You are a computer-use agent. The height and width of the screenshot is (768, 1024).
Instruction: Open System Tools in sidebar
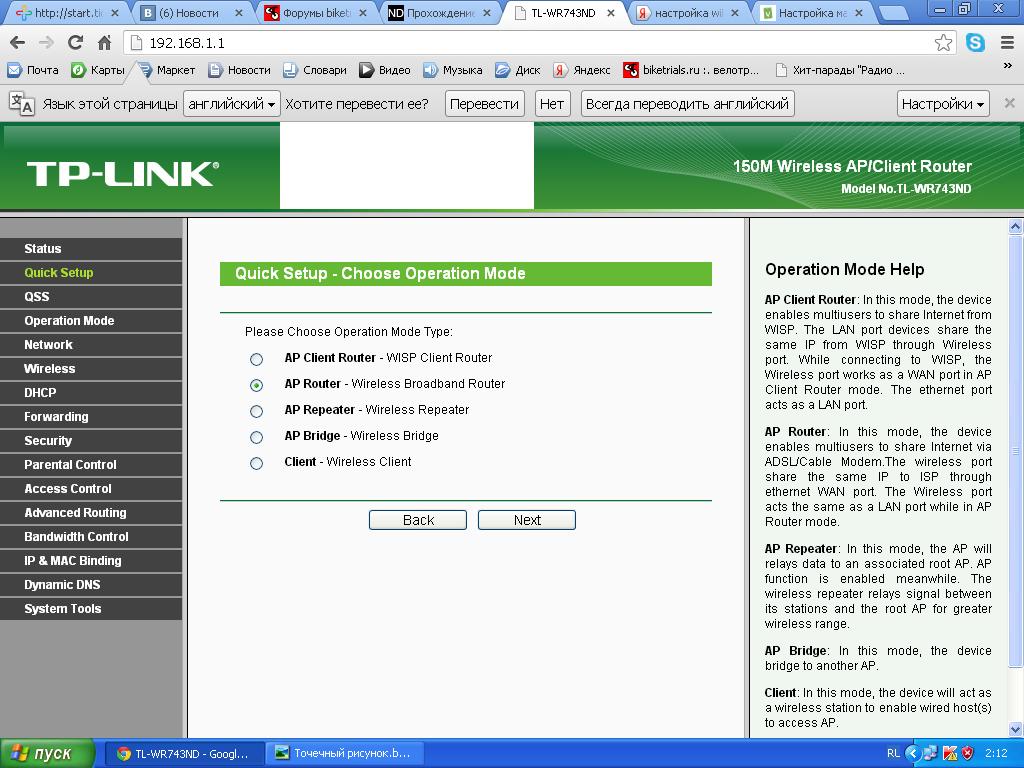click(x=63, y=609)
